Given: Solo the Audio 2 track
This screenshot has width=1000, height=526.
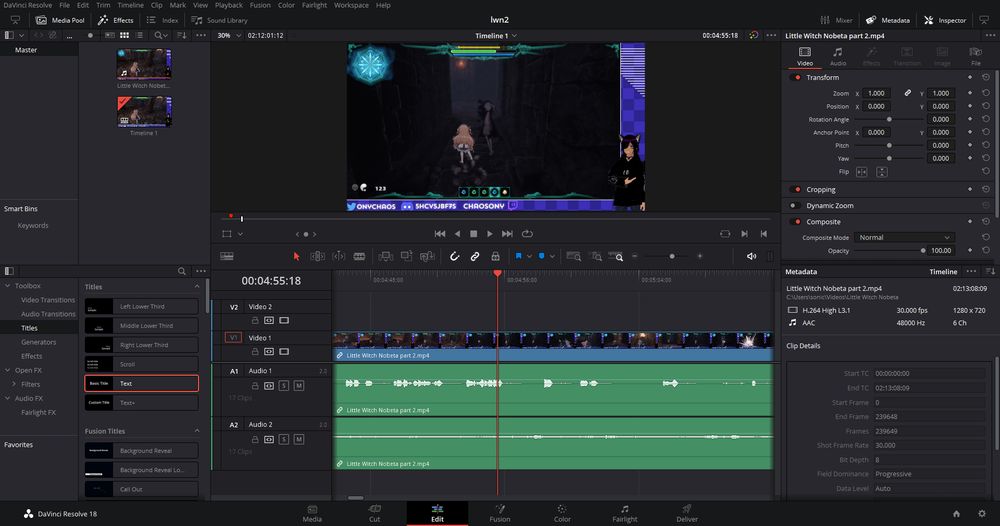Looking at the screenshot, I should click(284, 438).
